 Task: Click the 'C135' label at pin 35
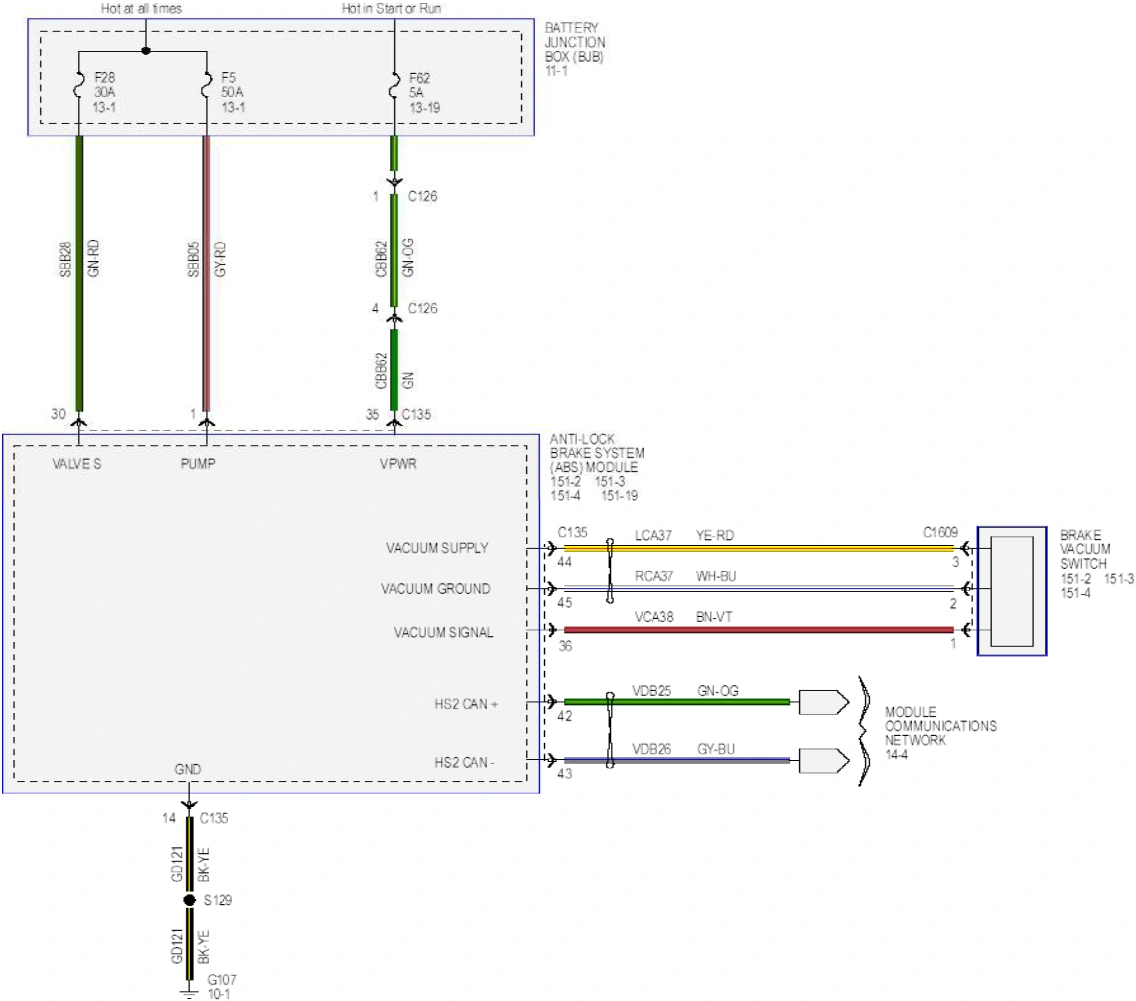416,414
